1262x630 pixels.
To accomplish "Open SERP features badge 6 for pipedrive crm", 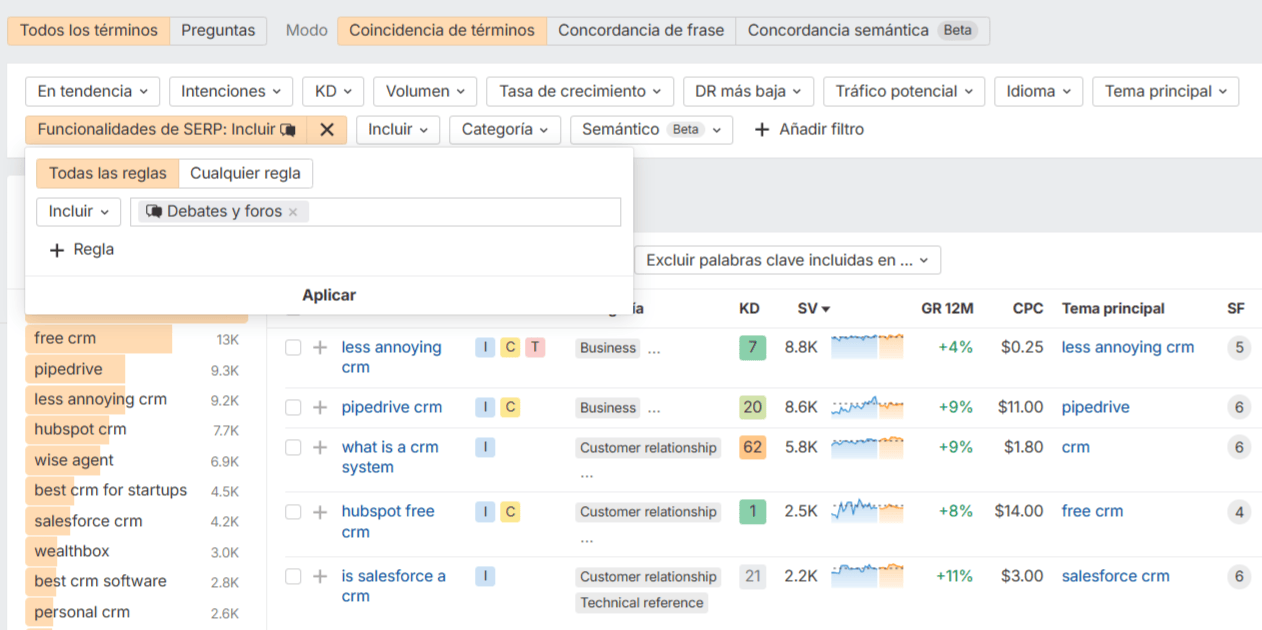I will tap(1239, 408).
